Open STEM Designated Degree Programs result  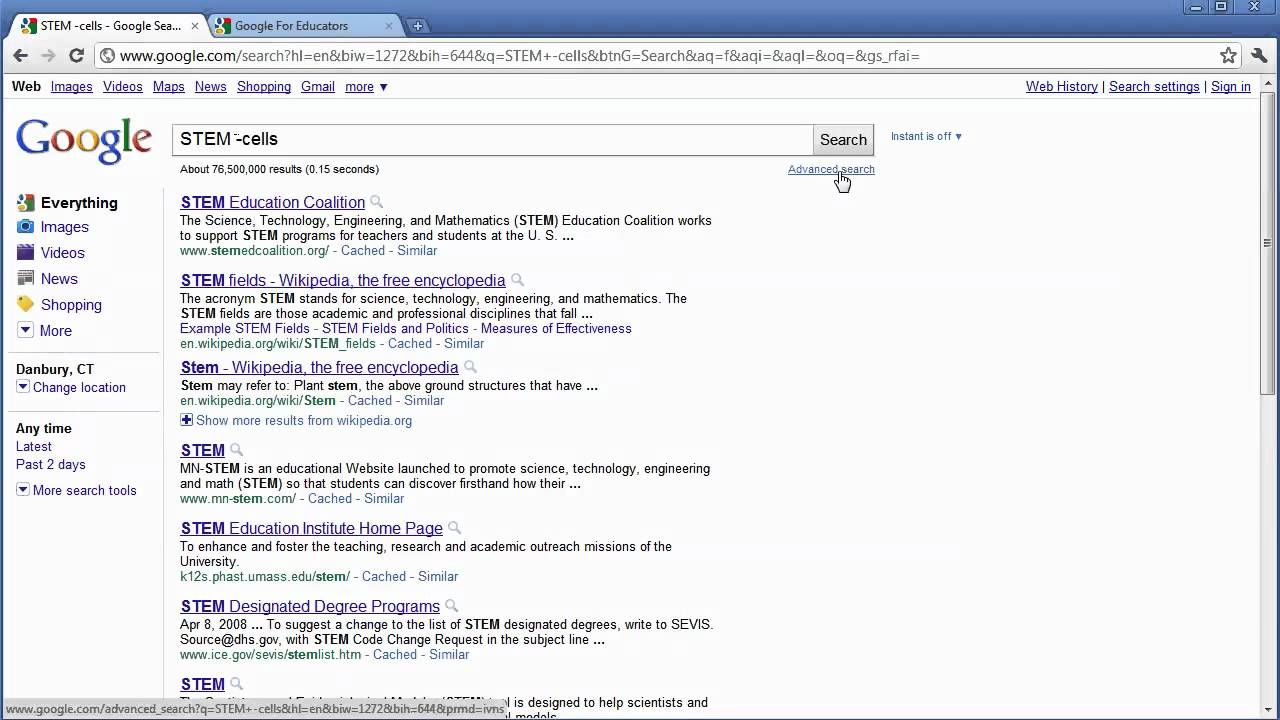[x=310, y=606]
